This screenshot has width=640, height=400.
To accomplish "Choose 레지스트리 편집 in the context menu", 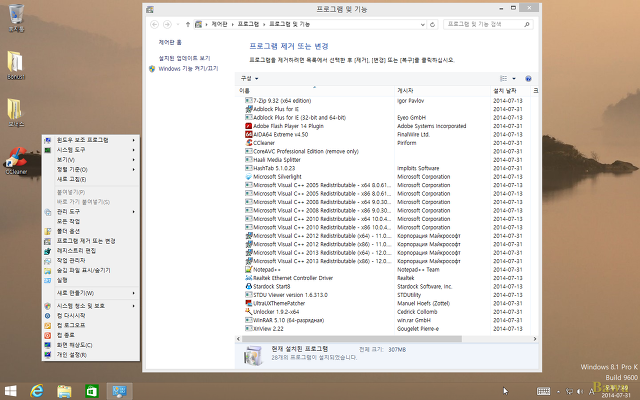I will coord(91,251).
